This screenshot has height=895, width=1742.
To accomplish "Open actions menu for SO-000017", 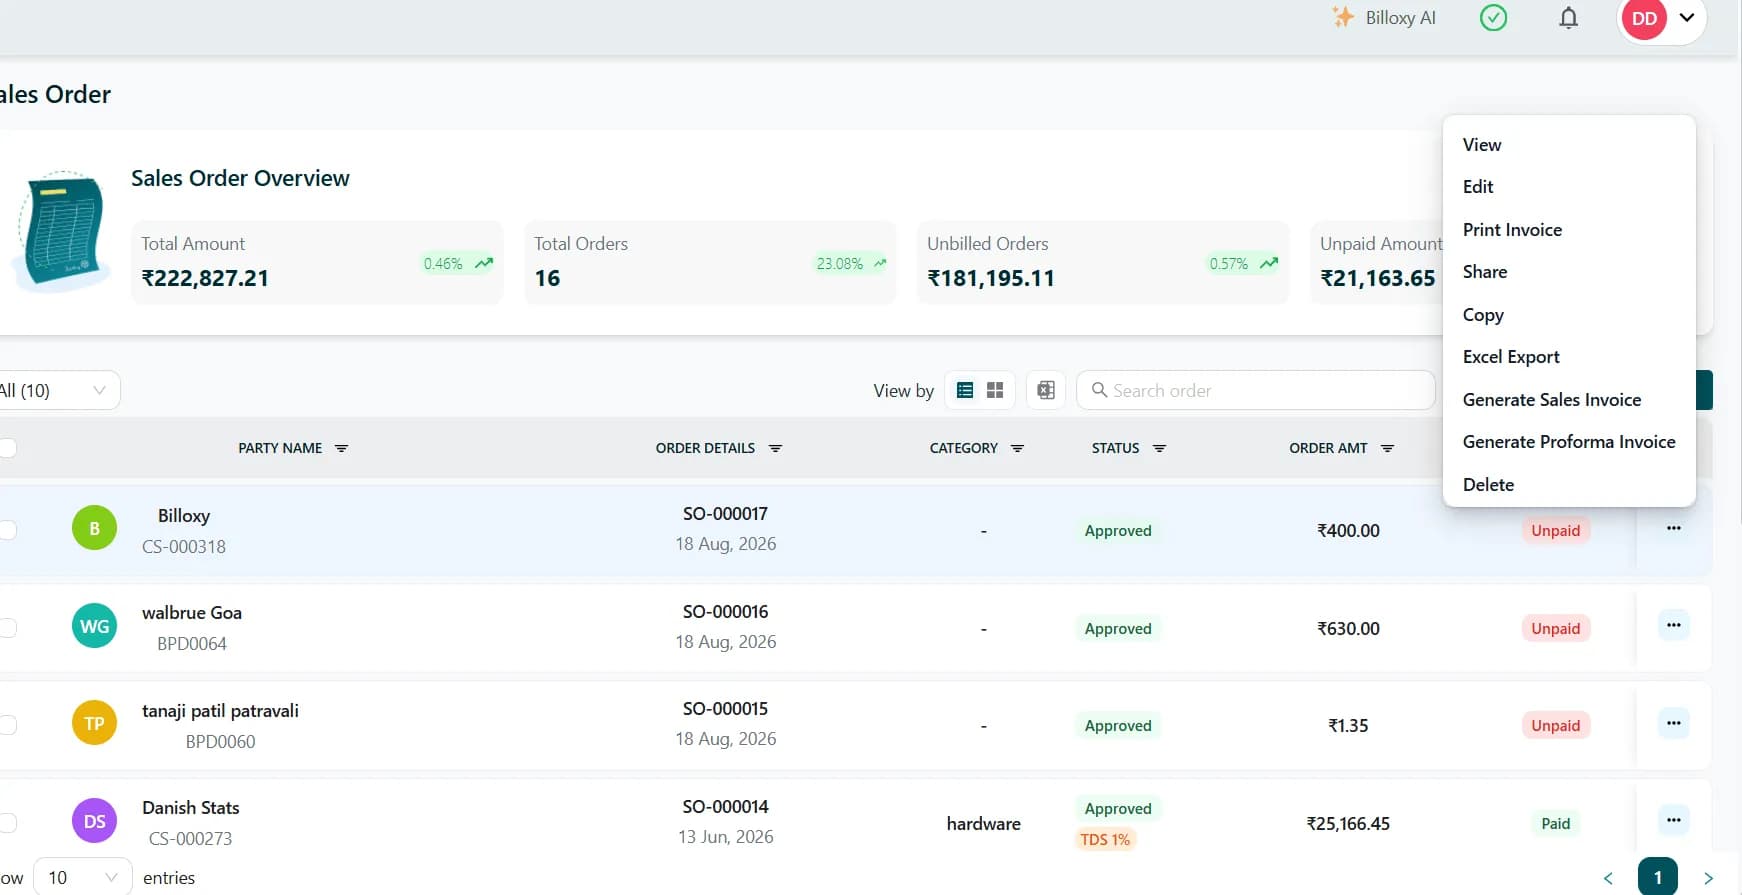I will (1674, 528).
